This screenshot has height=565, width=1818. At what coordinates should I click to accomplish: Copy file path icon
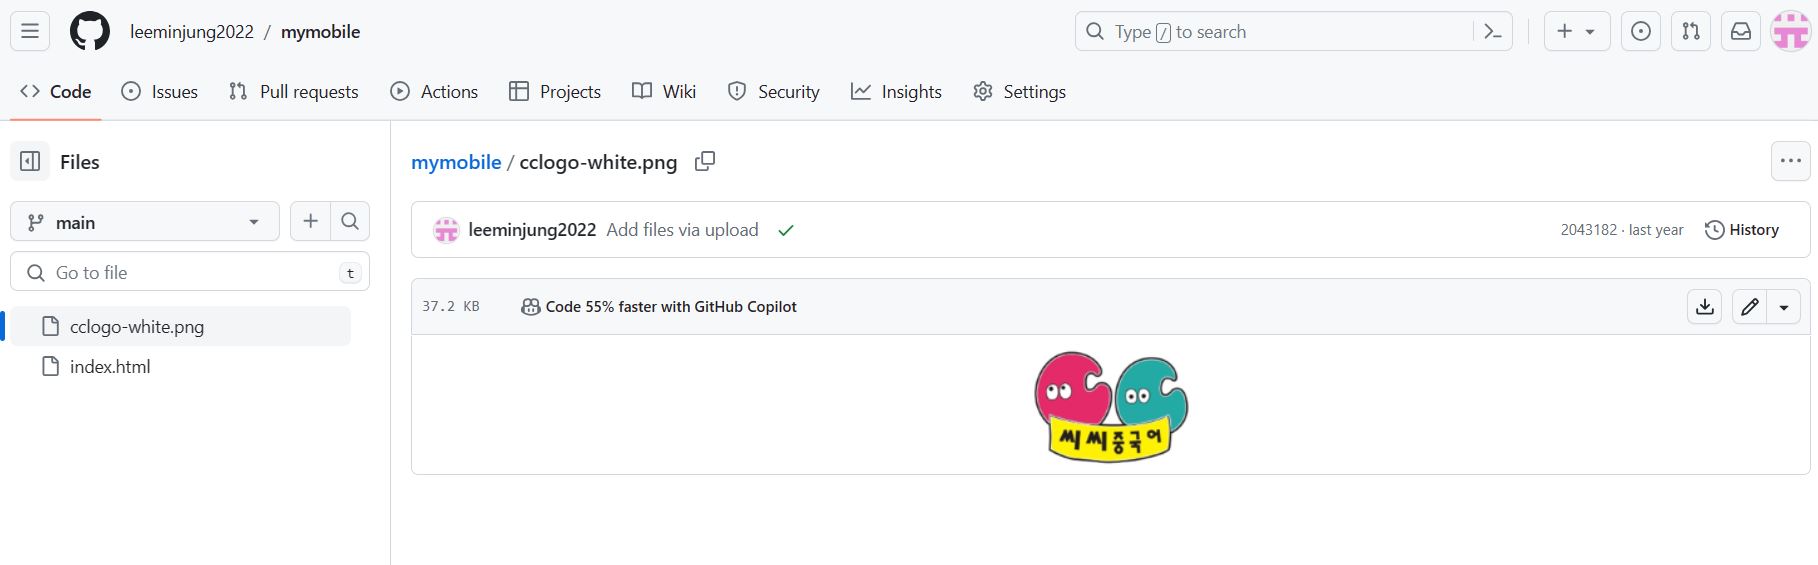[x=705, y=161]
